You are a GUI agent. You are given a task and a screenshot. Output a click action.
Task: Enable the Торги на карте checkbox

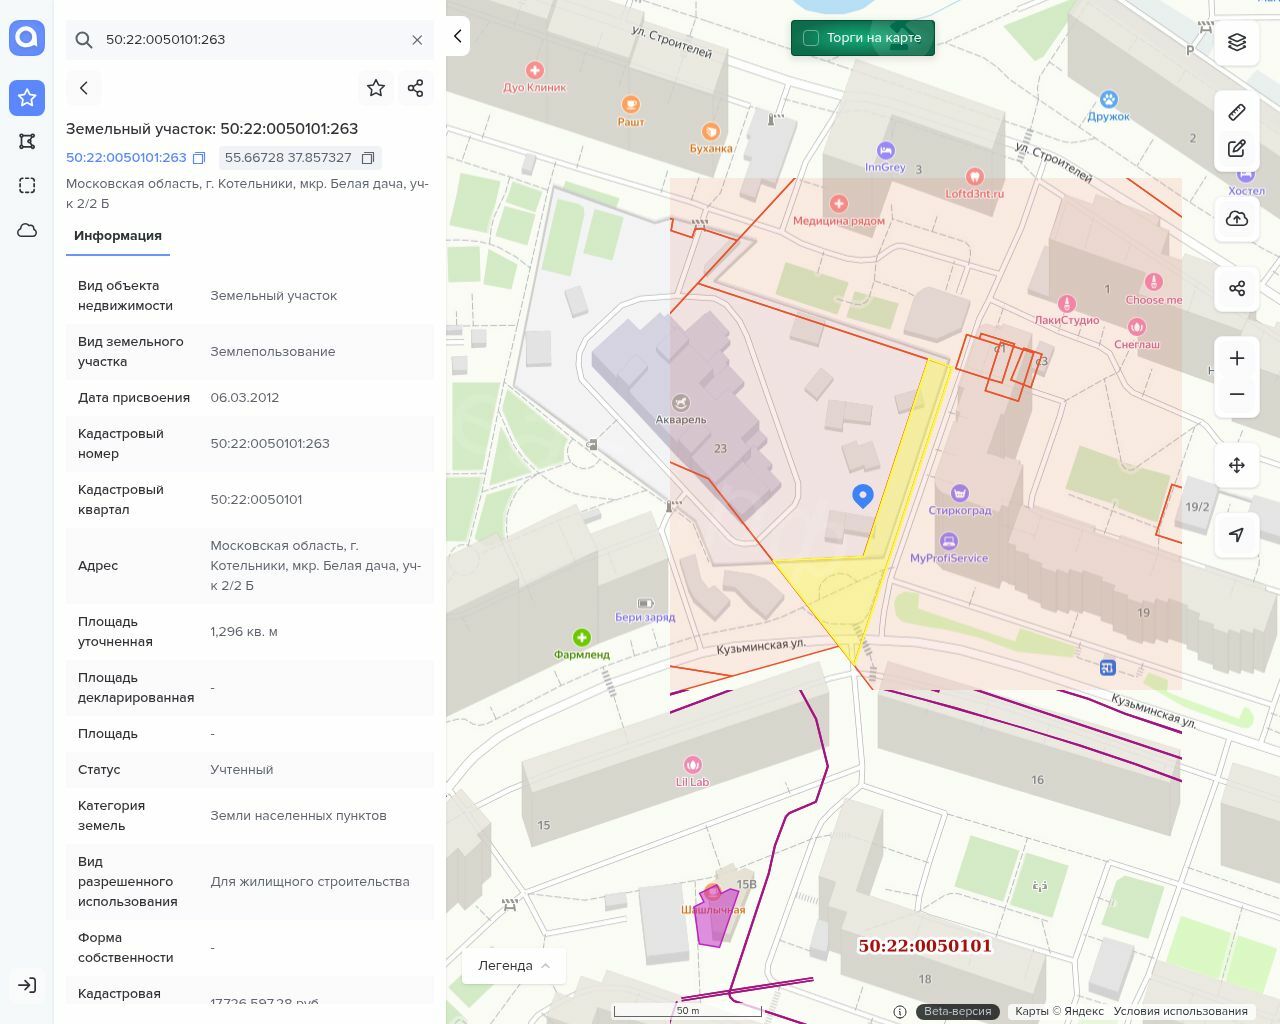coord(811,38)
